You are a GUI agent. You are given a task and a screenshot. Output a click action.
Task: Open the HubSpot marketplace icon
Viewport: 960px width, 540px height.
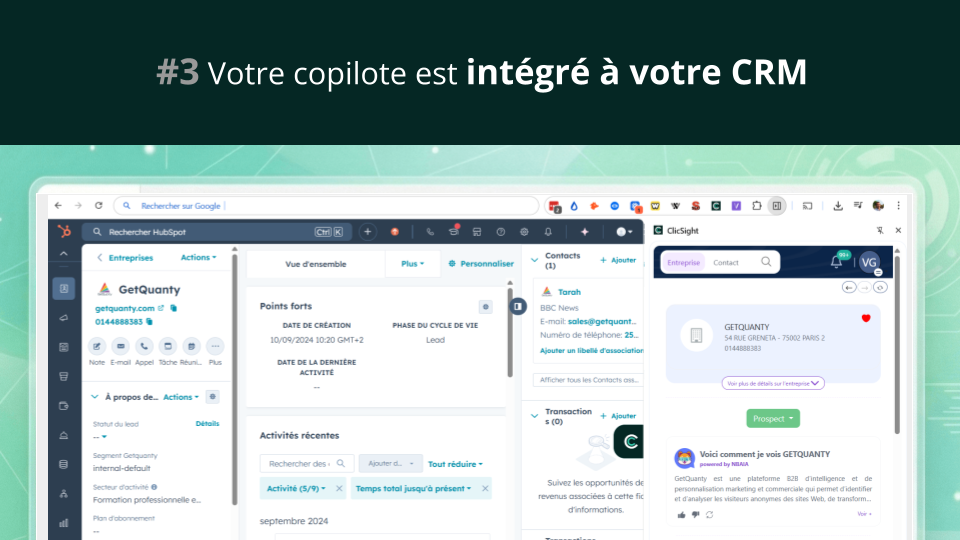click(x=477, y=232)
